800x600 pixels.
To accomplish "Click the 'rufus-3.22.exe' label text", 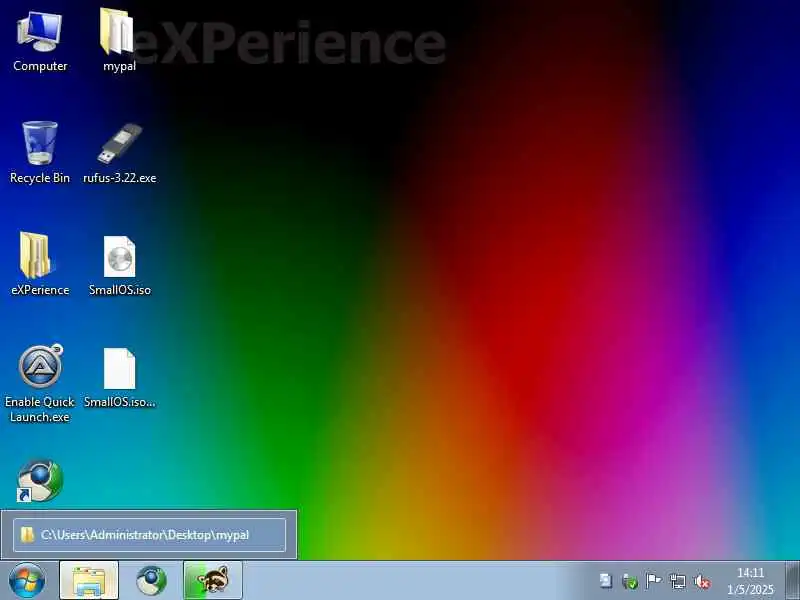I will [120, 178].
